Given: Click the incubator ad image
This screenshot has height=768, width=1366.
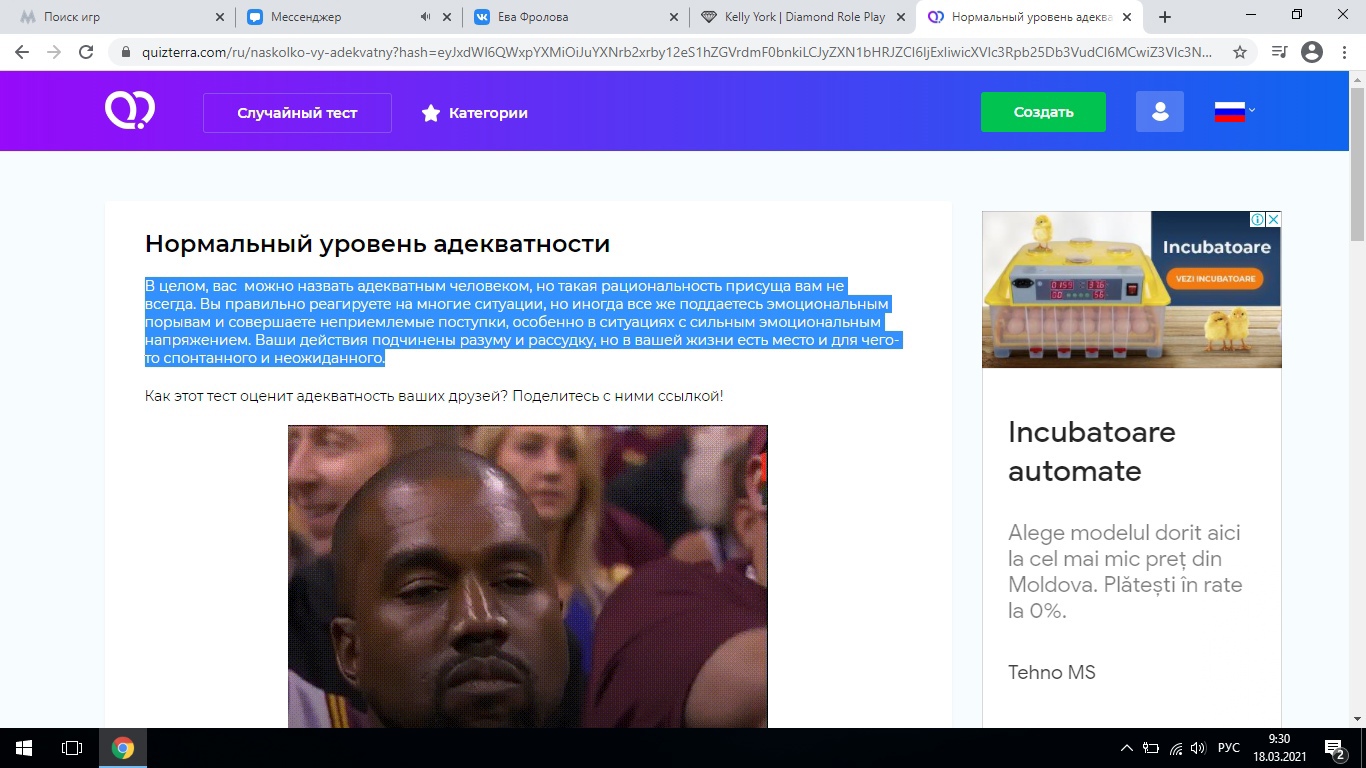Looking at the screenshot, I should tap(1132, 289).
